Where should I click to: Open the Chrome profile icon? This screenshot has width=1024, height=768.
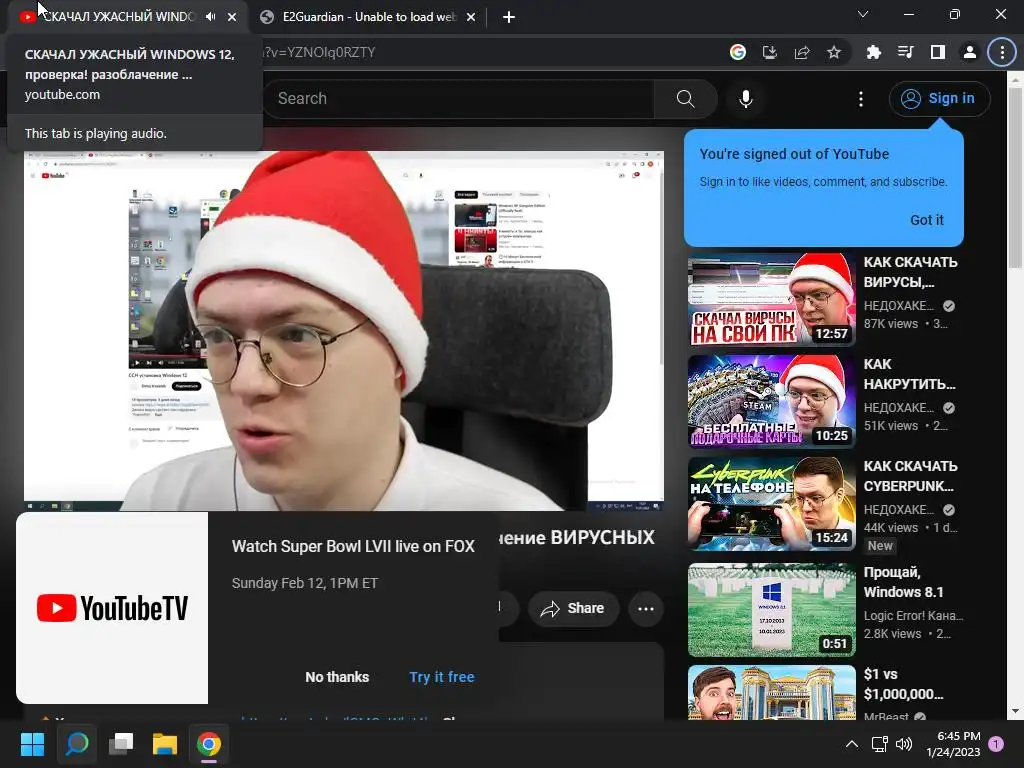pyautogui.click(x=970, y=52)
